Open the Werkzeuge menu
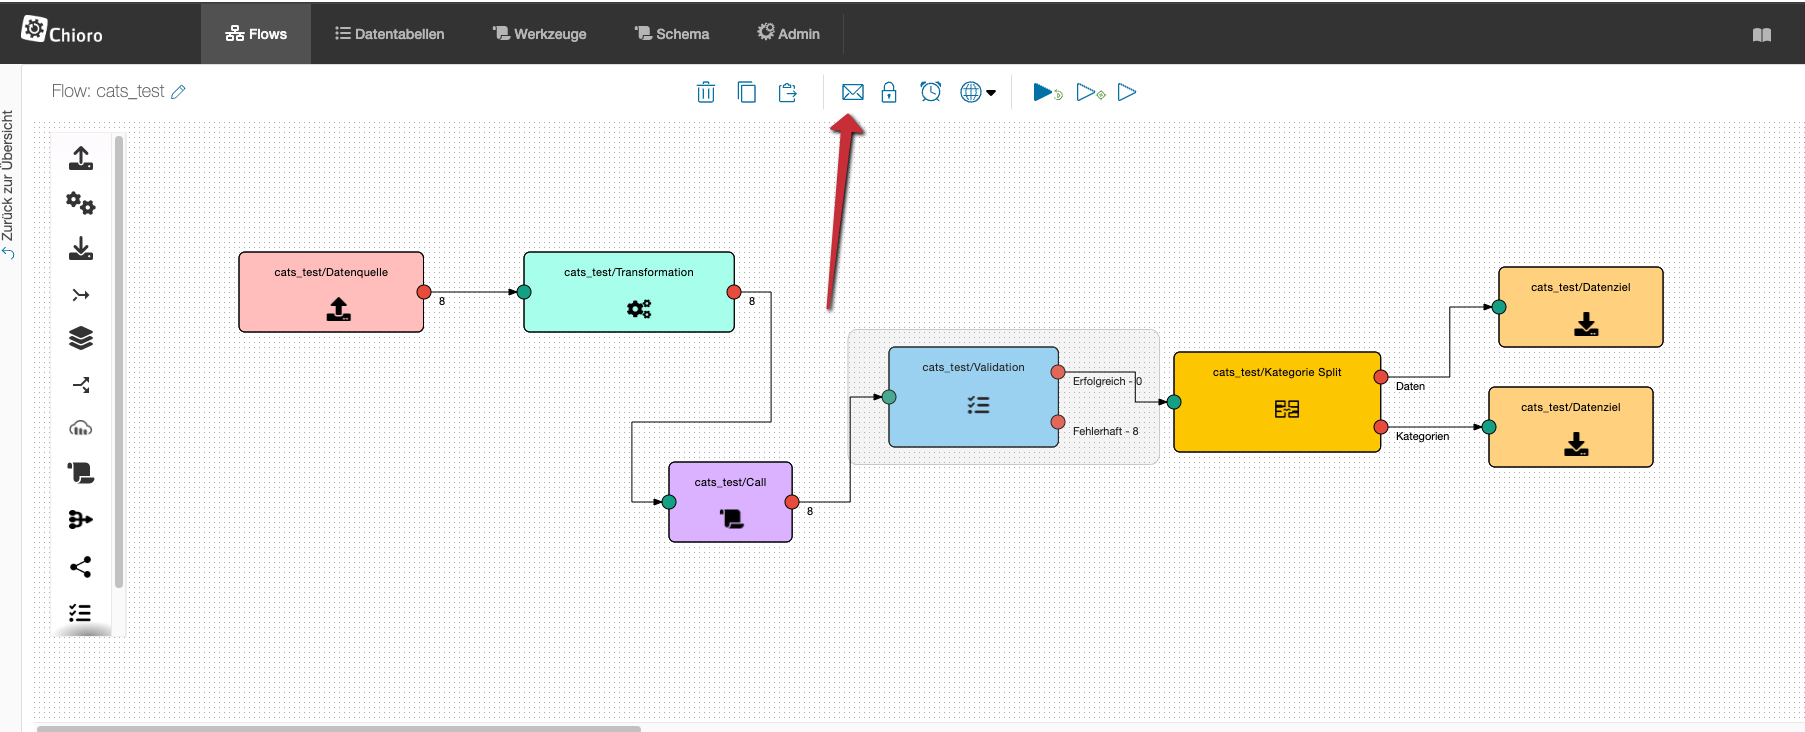Image resolution: width=1805 pixels, height=732 pixels. click(x=540, y=34)
